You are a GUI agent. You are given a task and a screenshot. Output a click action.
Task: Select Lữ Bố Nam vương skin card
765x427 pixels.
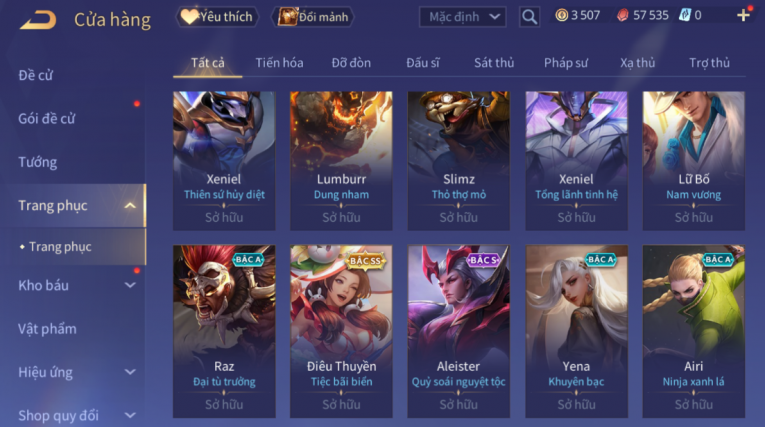pyautogui.click(x=693, y=161)
